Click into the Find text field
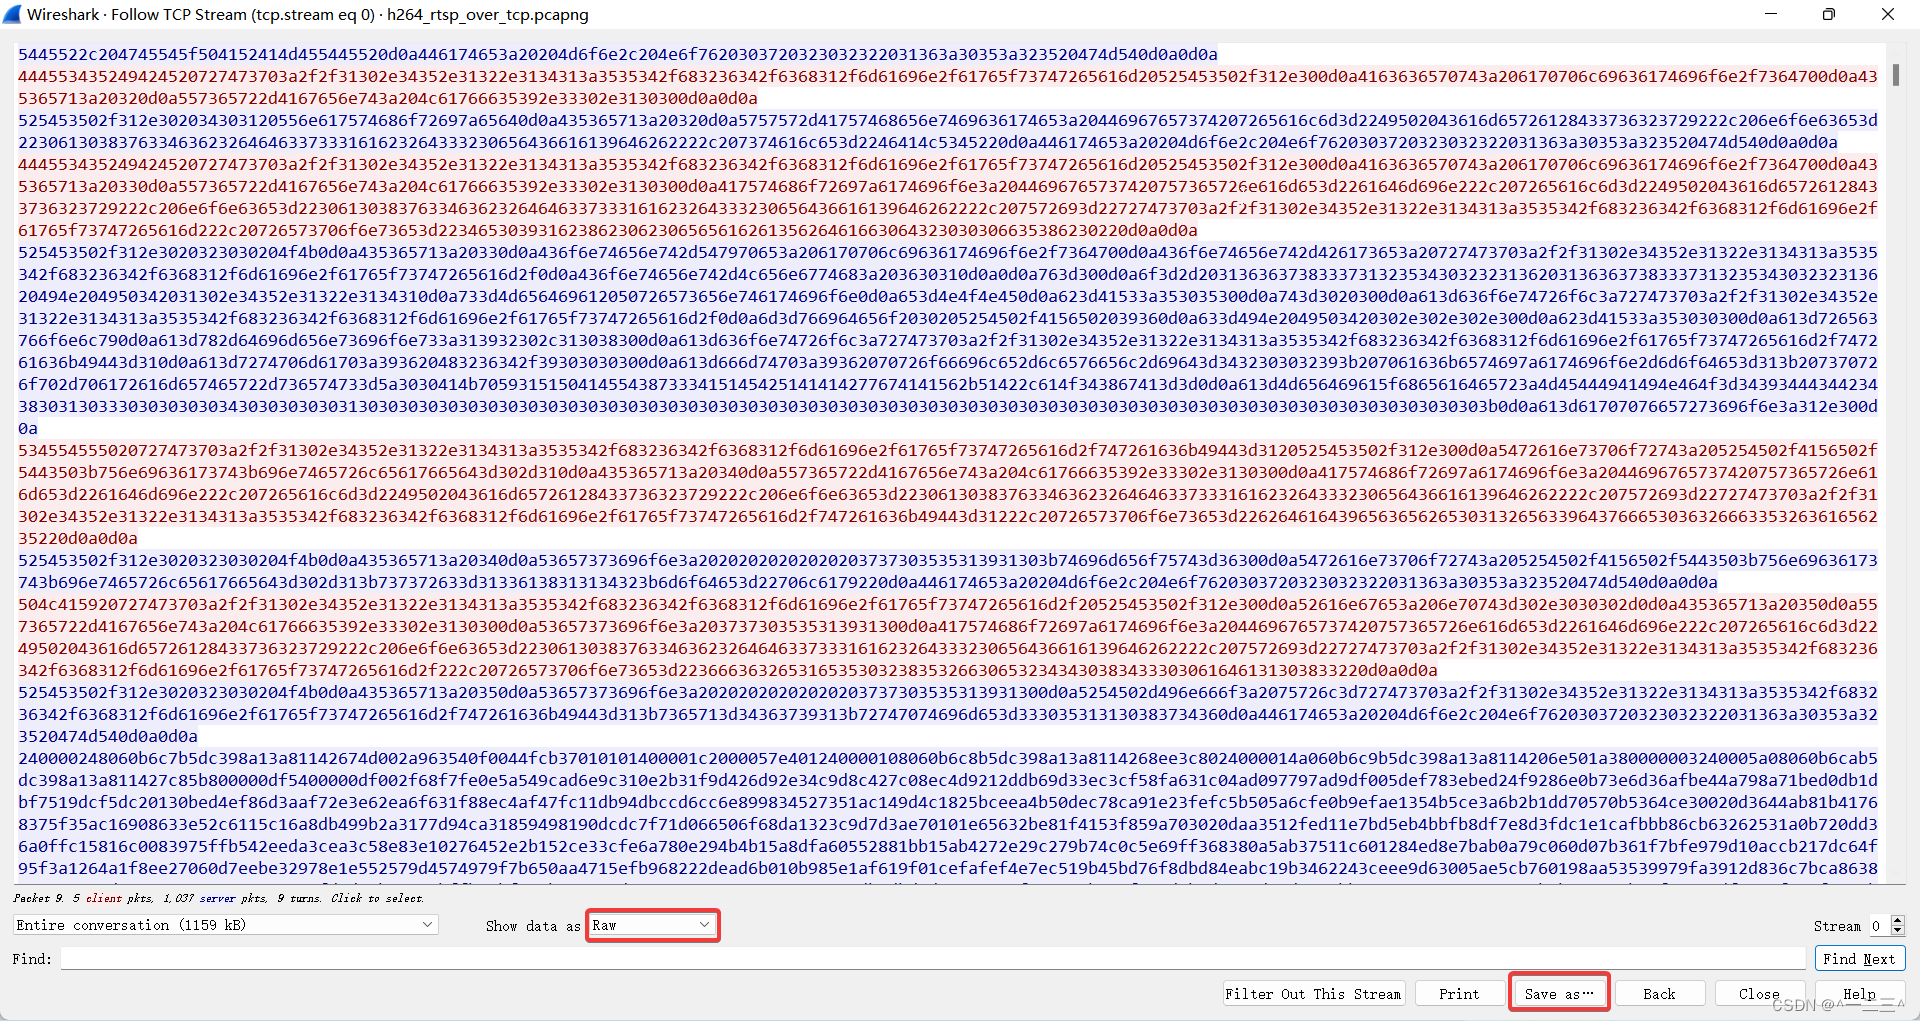The height and width of the screenshot is (1021, 1920). coord(933,958)
